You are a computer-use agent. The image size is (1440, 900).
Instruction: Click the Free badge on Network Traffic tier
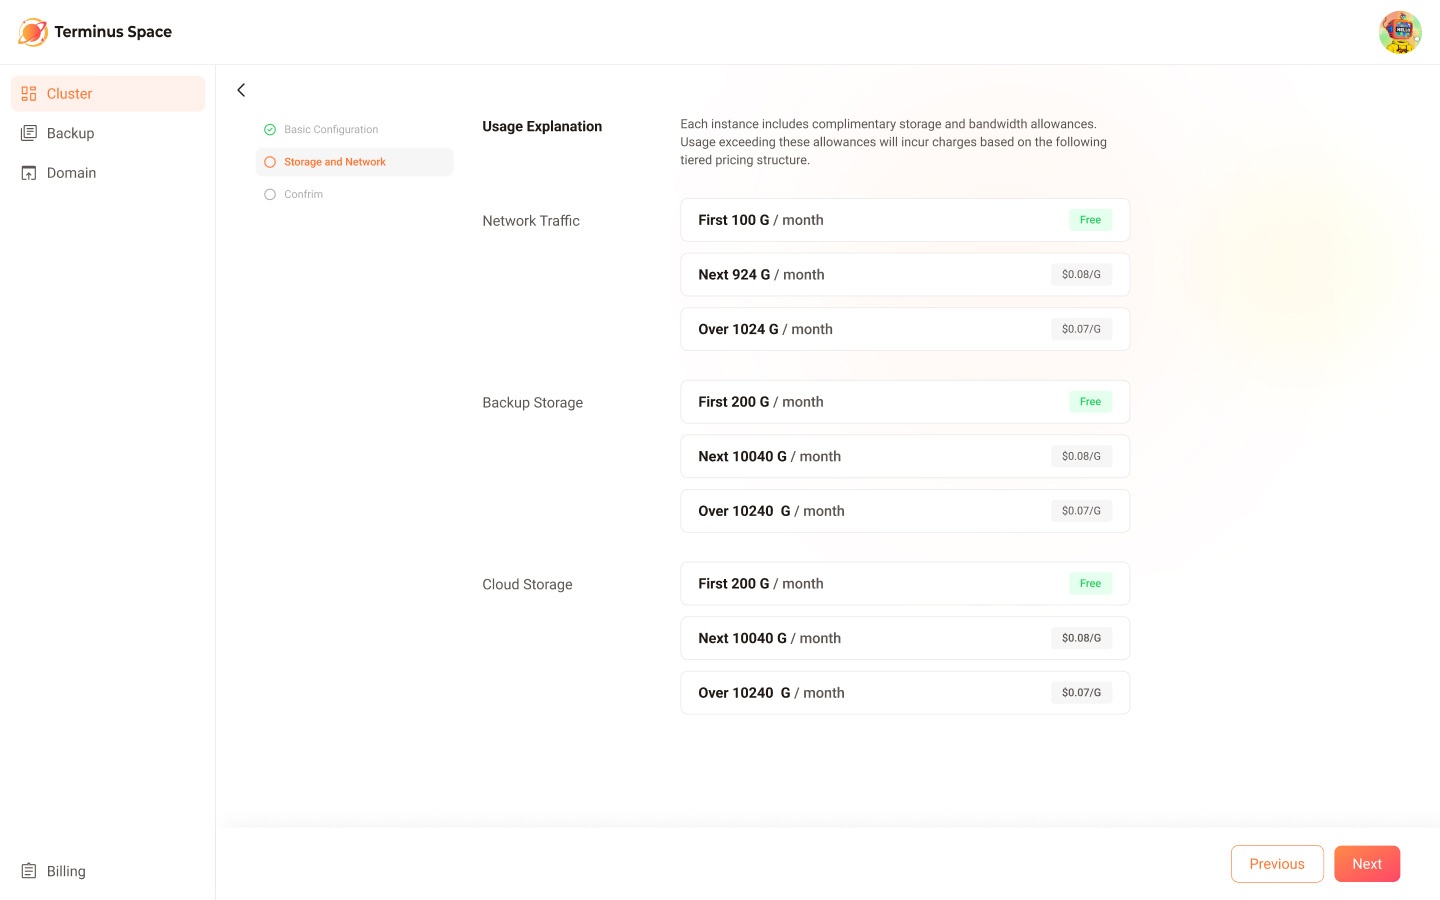(x=1090, y=219)
